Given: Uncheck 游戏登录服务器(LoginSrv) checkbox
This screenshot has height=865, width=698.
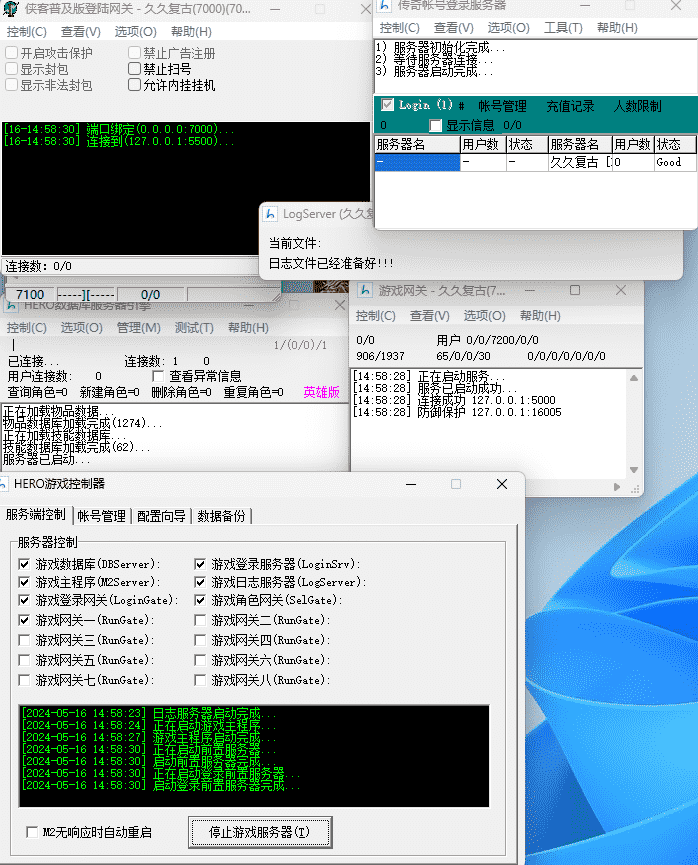Looking at the screenshot, I should click(200, 564).
